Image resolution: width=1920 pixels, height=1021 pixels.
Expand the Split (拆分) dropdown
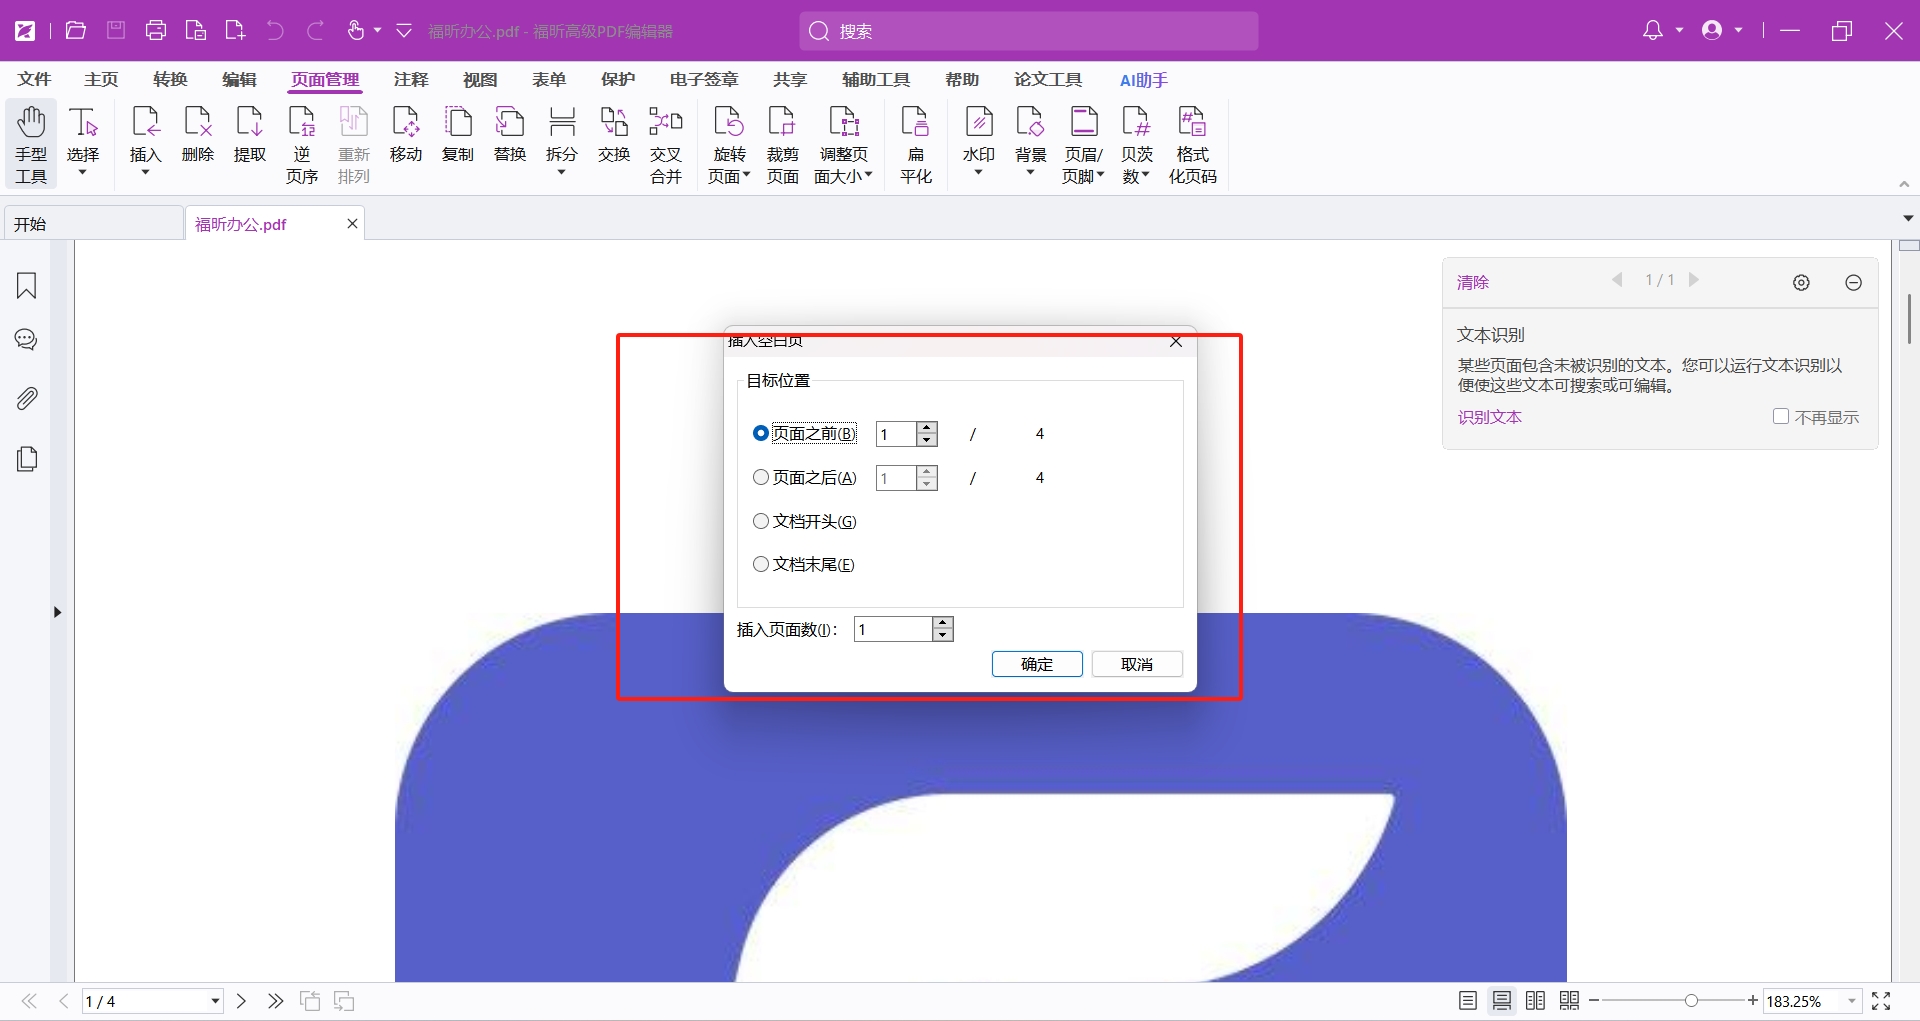[x=562, y=173]
